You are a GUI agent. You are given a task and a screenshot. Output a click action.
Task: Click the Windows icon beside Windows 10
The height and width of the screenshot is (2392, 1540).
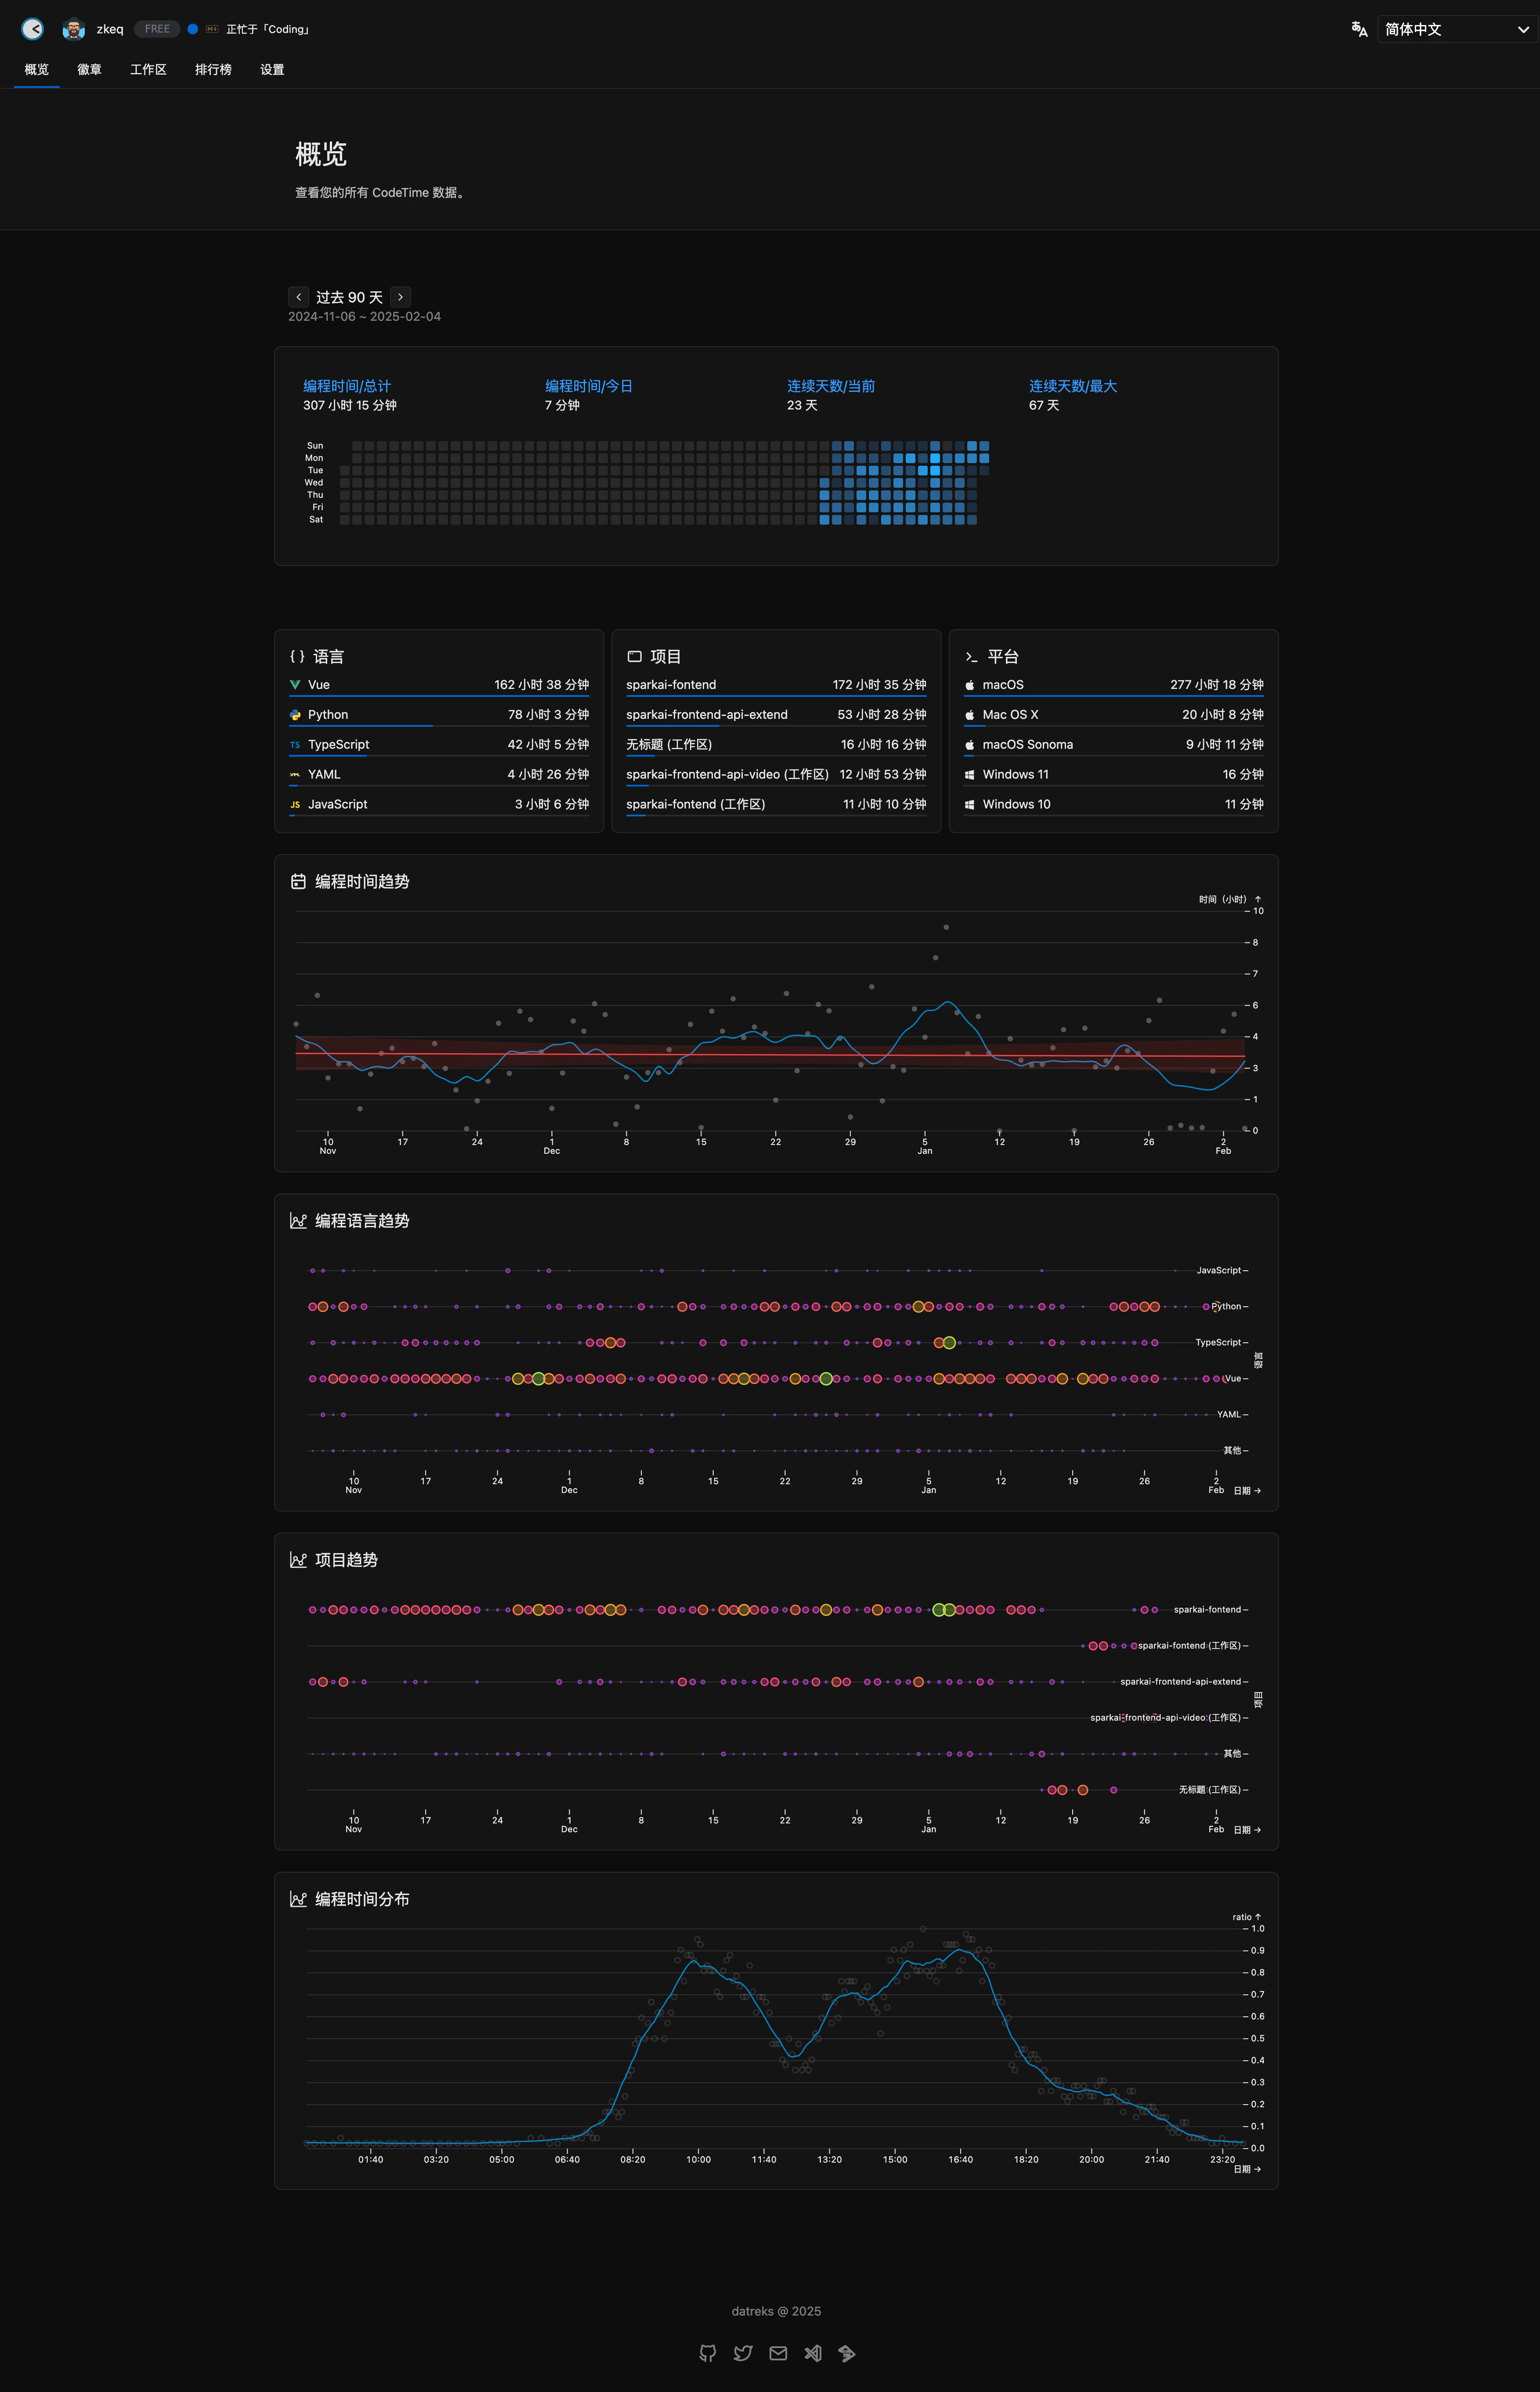point(969,805)
